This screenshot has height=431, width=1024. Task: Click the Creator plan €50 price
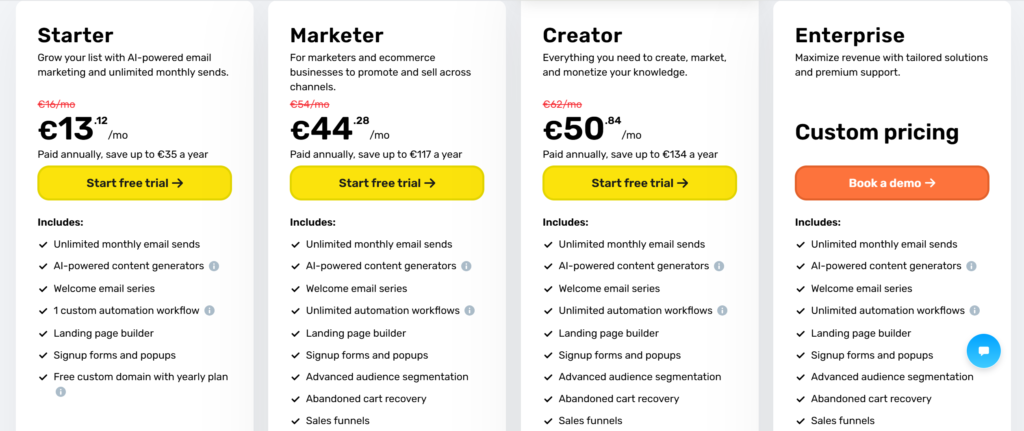(x=574, y=129)
